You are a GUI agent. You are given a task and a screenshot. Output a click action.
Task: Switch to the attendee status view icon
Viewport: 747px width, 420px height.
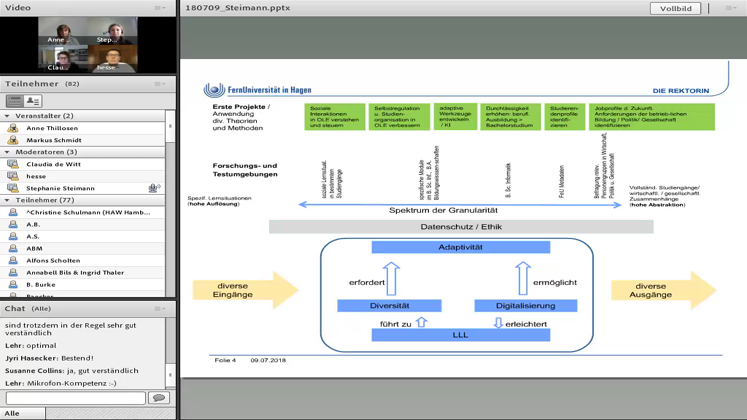[33, 101]
